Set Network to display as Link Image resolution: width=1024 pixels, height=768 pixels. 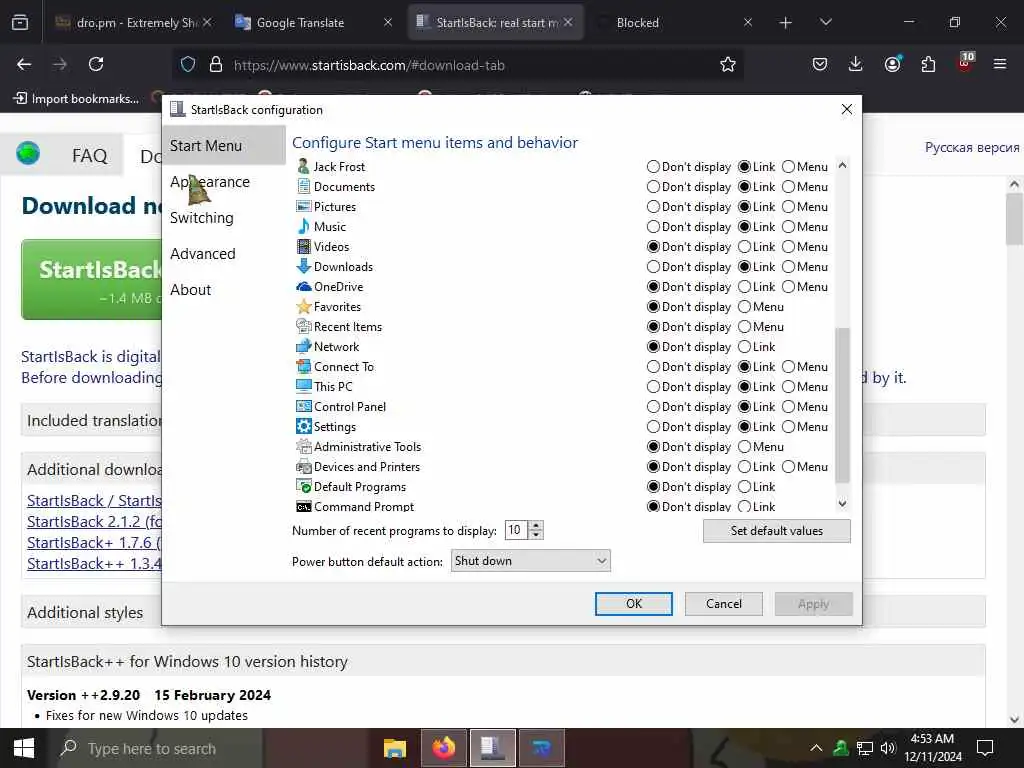(744, 347)
